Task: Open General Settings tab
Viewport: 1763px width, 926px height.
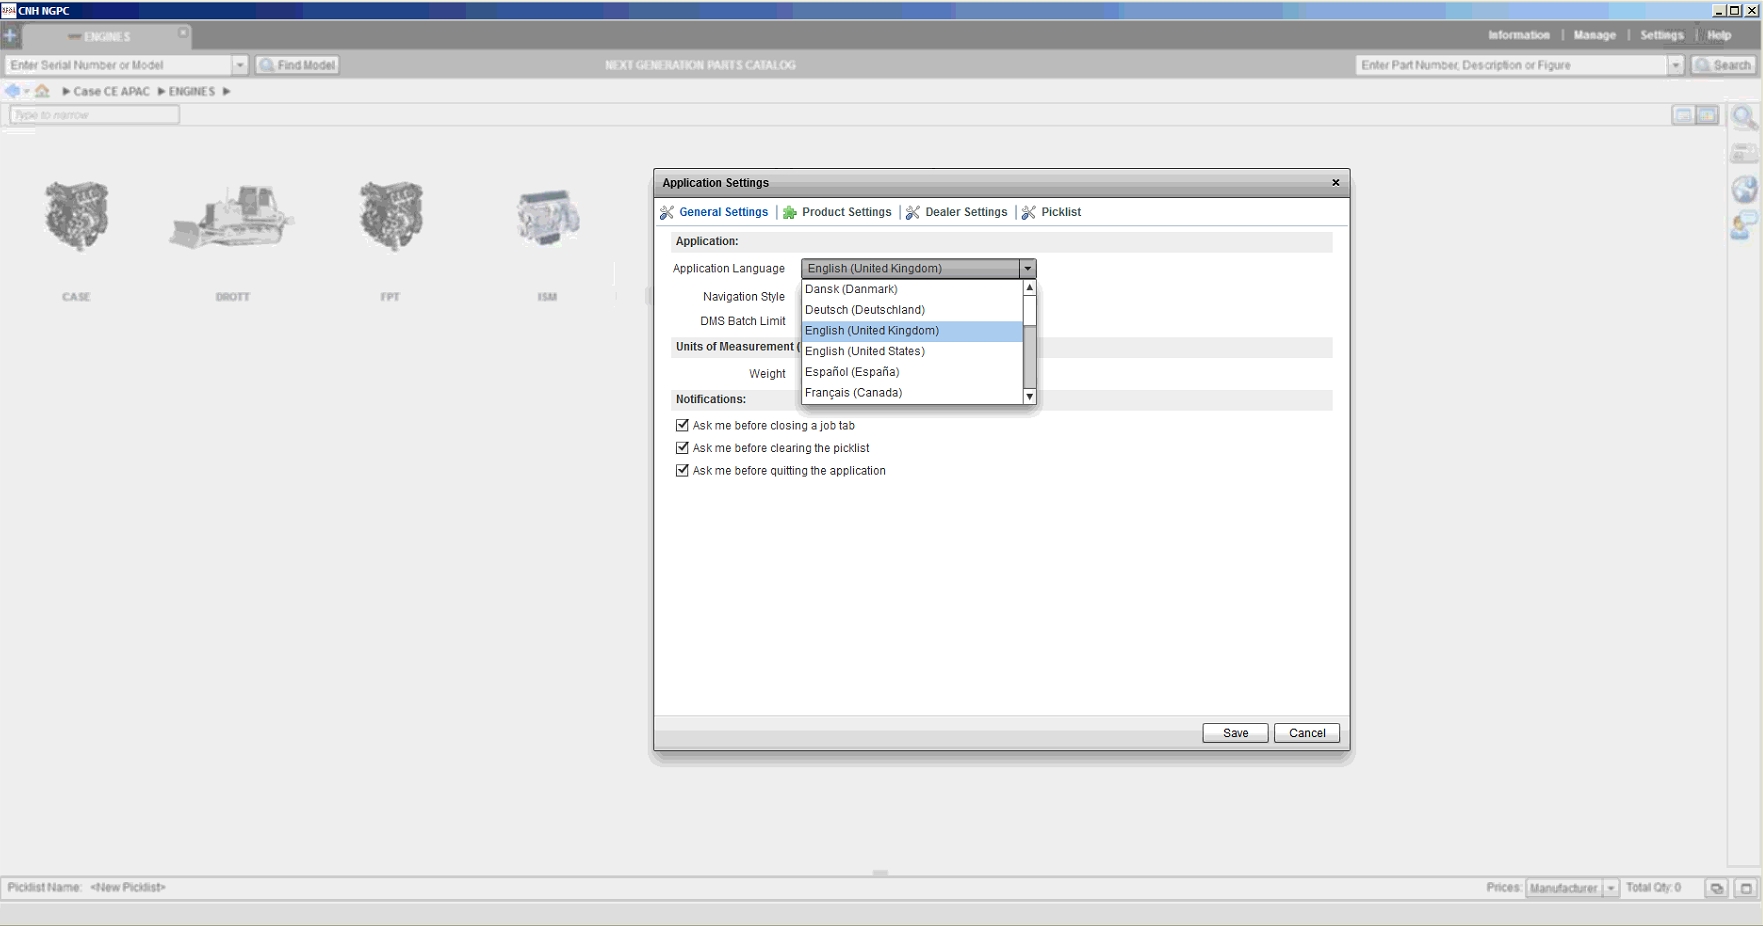Action: pos(714,212)
